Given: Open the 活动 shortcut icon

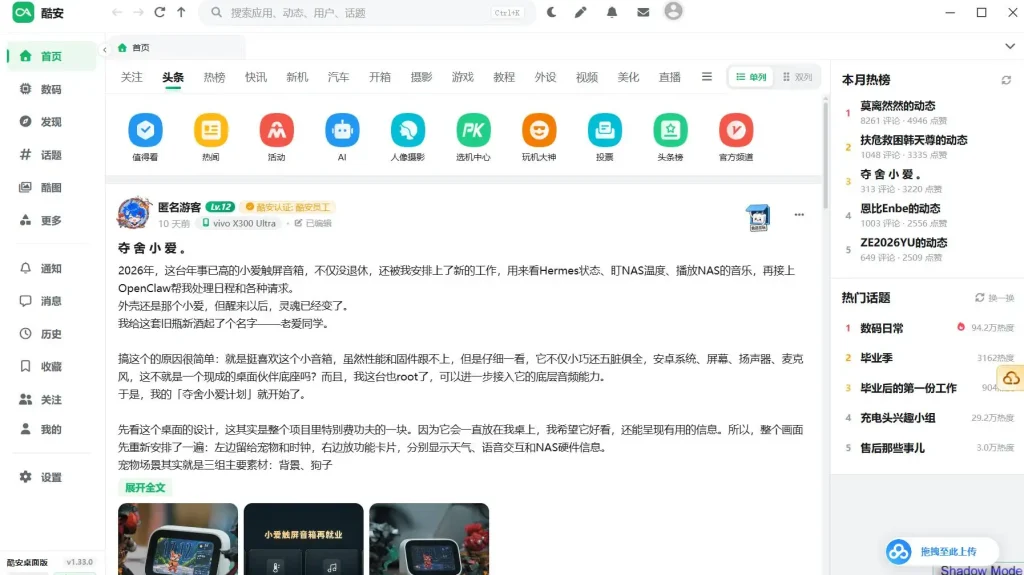Looking at the screenshot, I should pyautogui.click(x=276, y=130).
